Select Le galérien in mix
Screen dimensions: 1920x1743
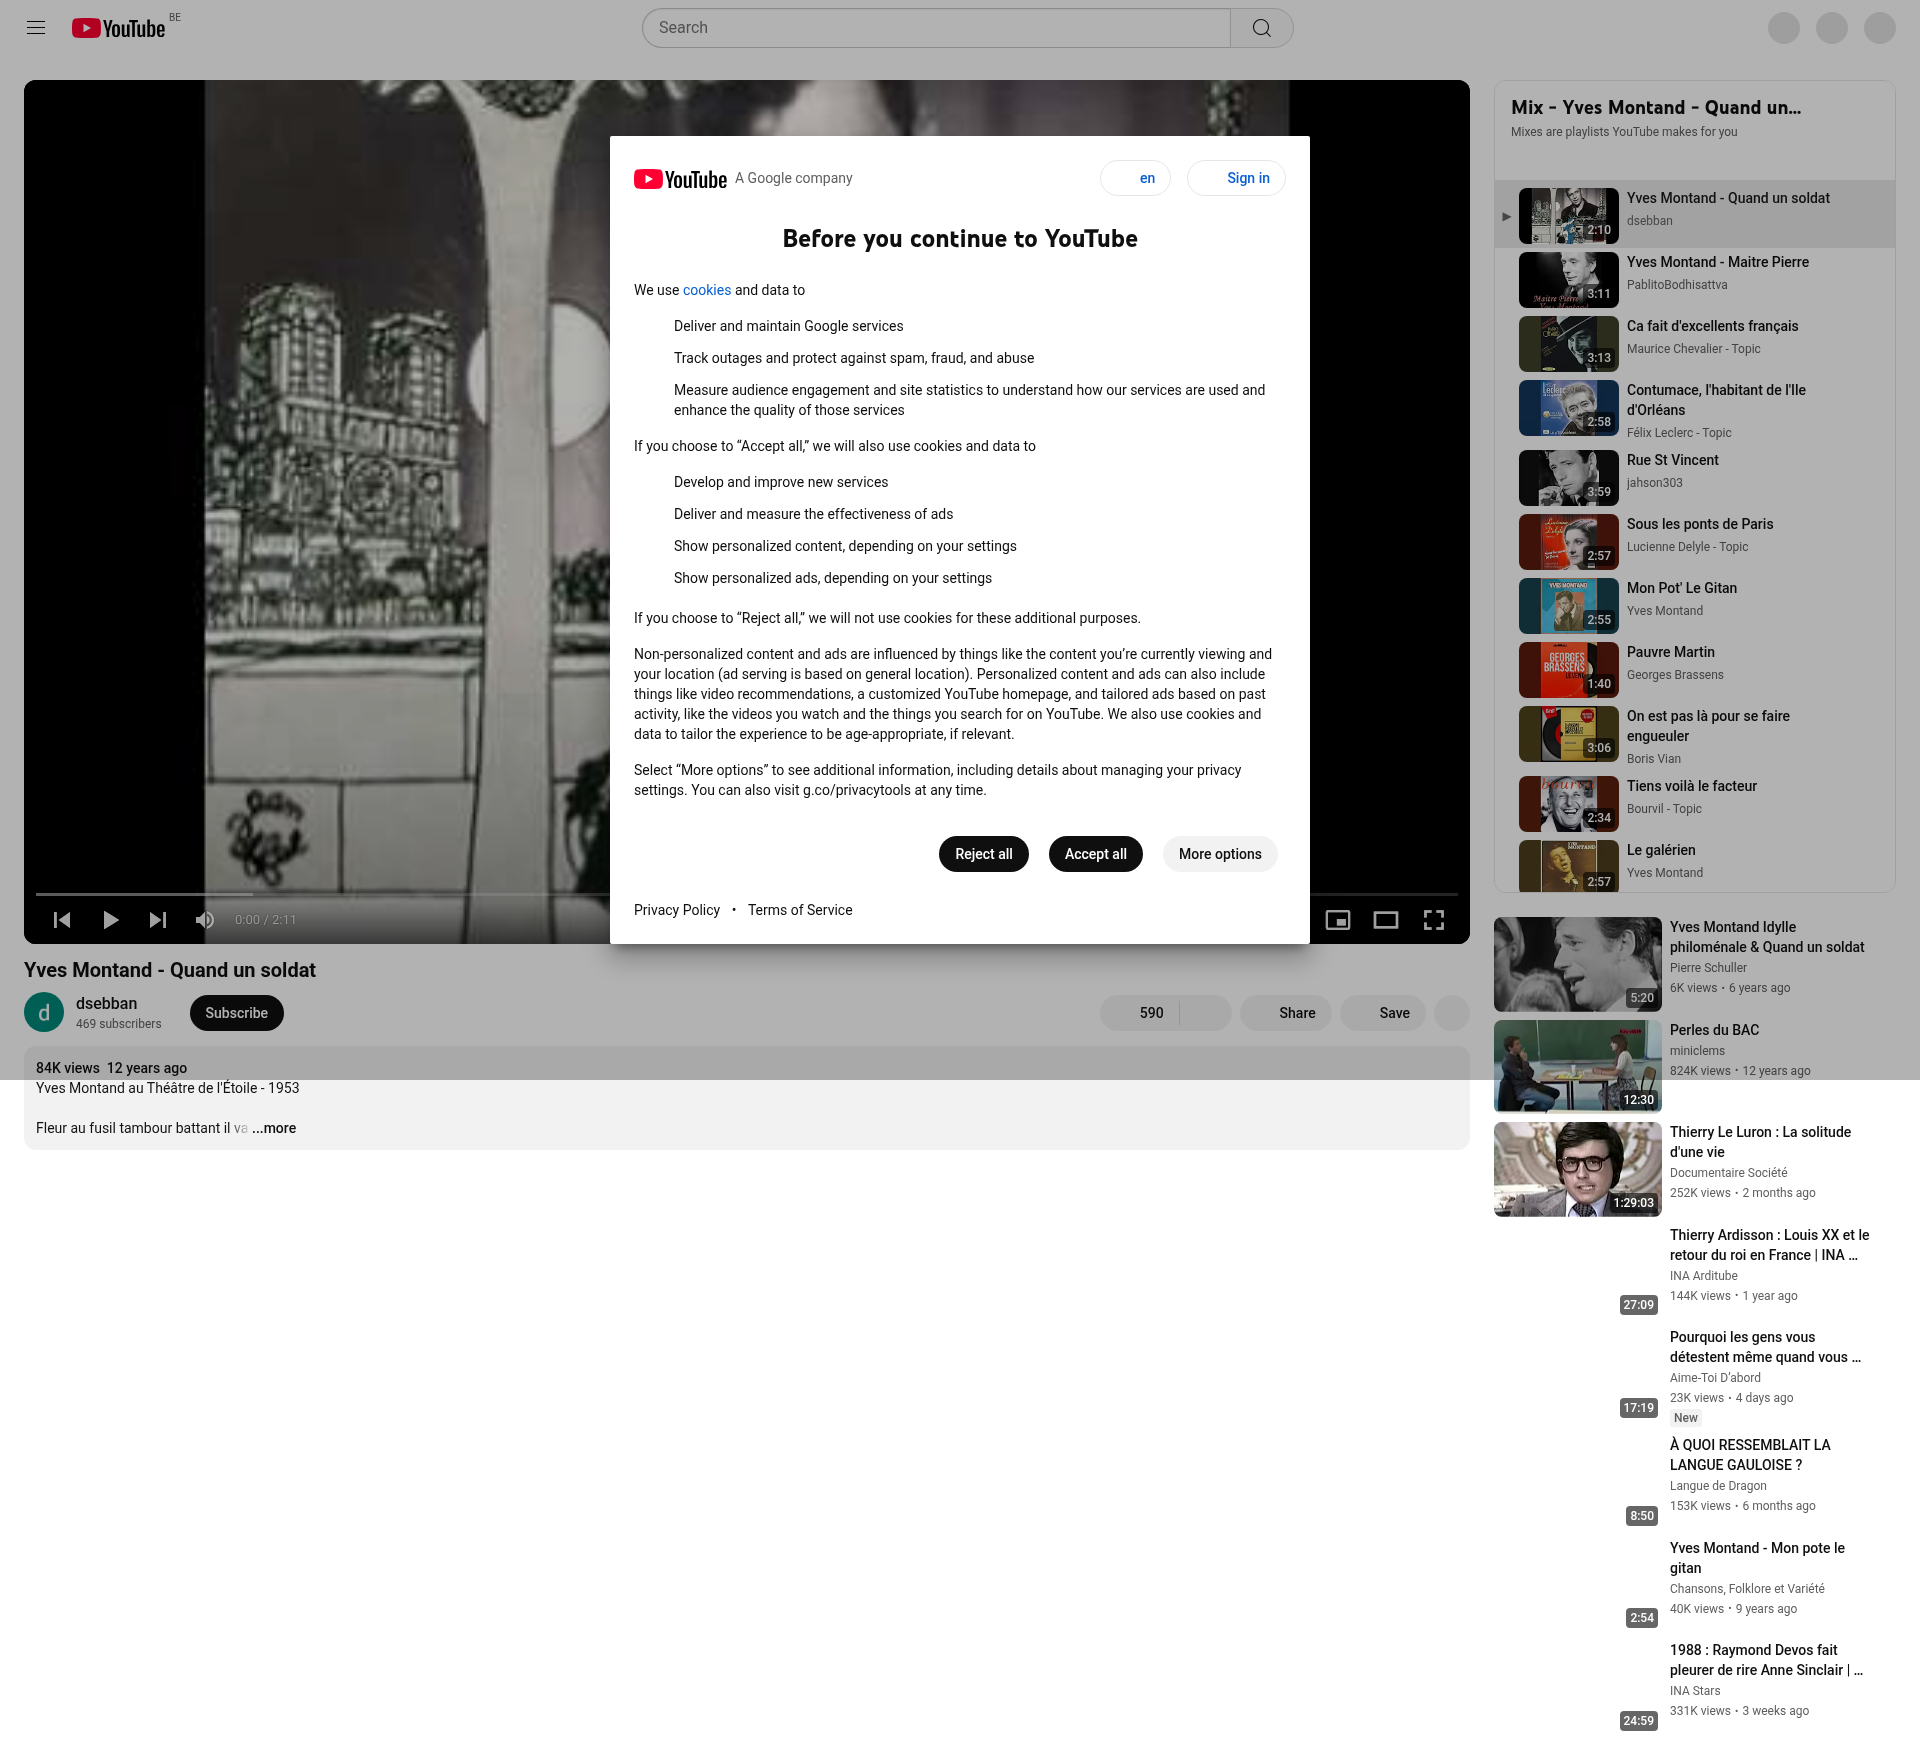click(x=1695, y=864)
